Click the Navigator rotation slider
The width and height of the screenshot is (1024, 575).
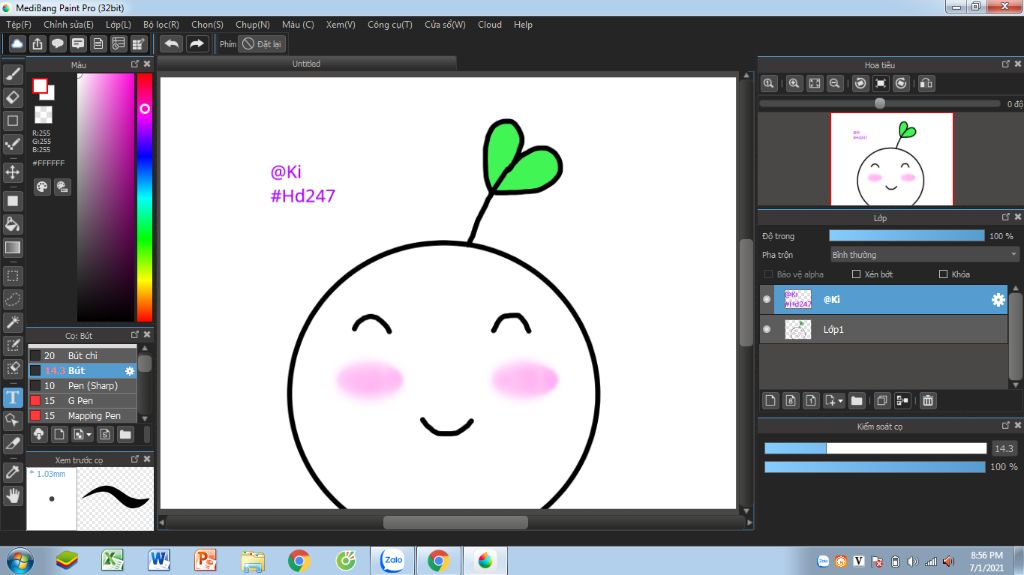(x=880, y=103)
